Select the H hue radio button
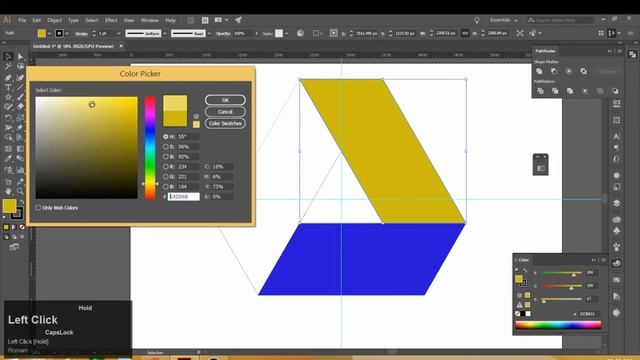The width and height of the screenshot is (640, 360). (x=166, y=136)
